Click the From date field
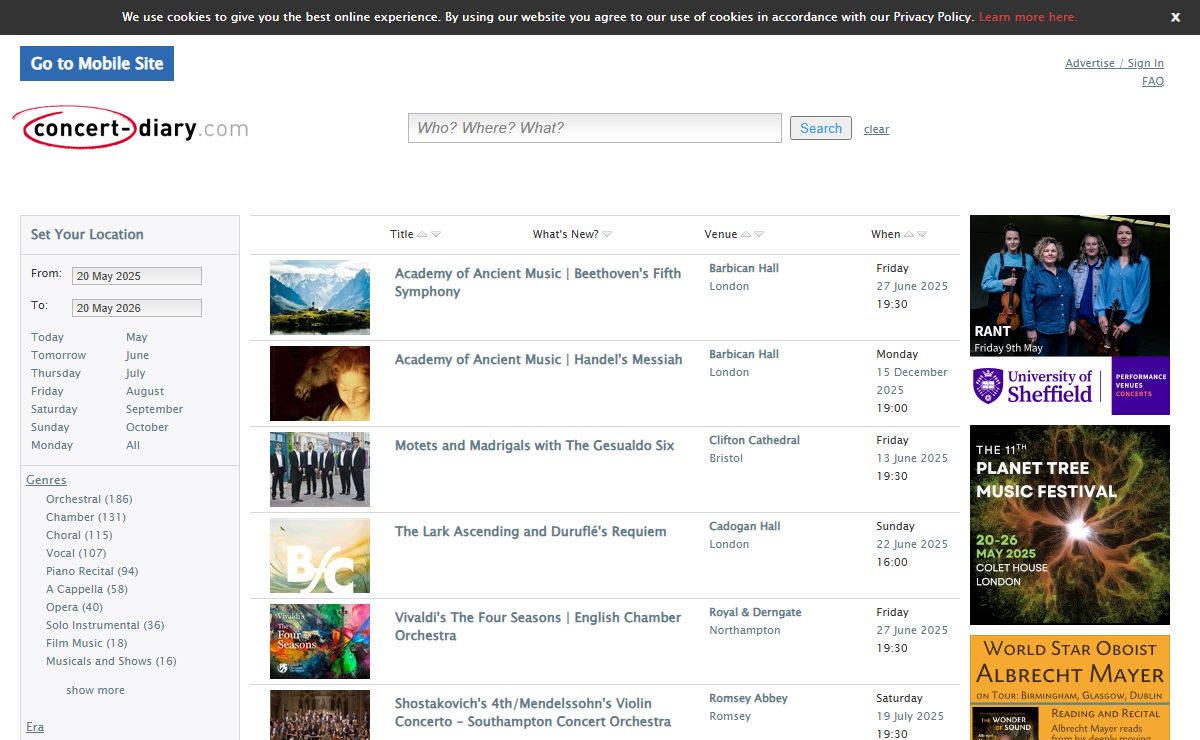Viewport: 1200px width, 740px height. (x=137, y=276)
